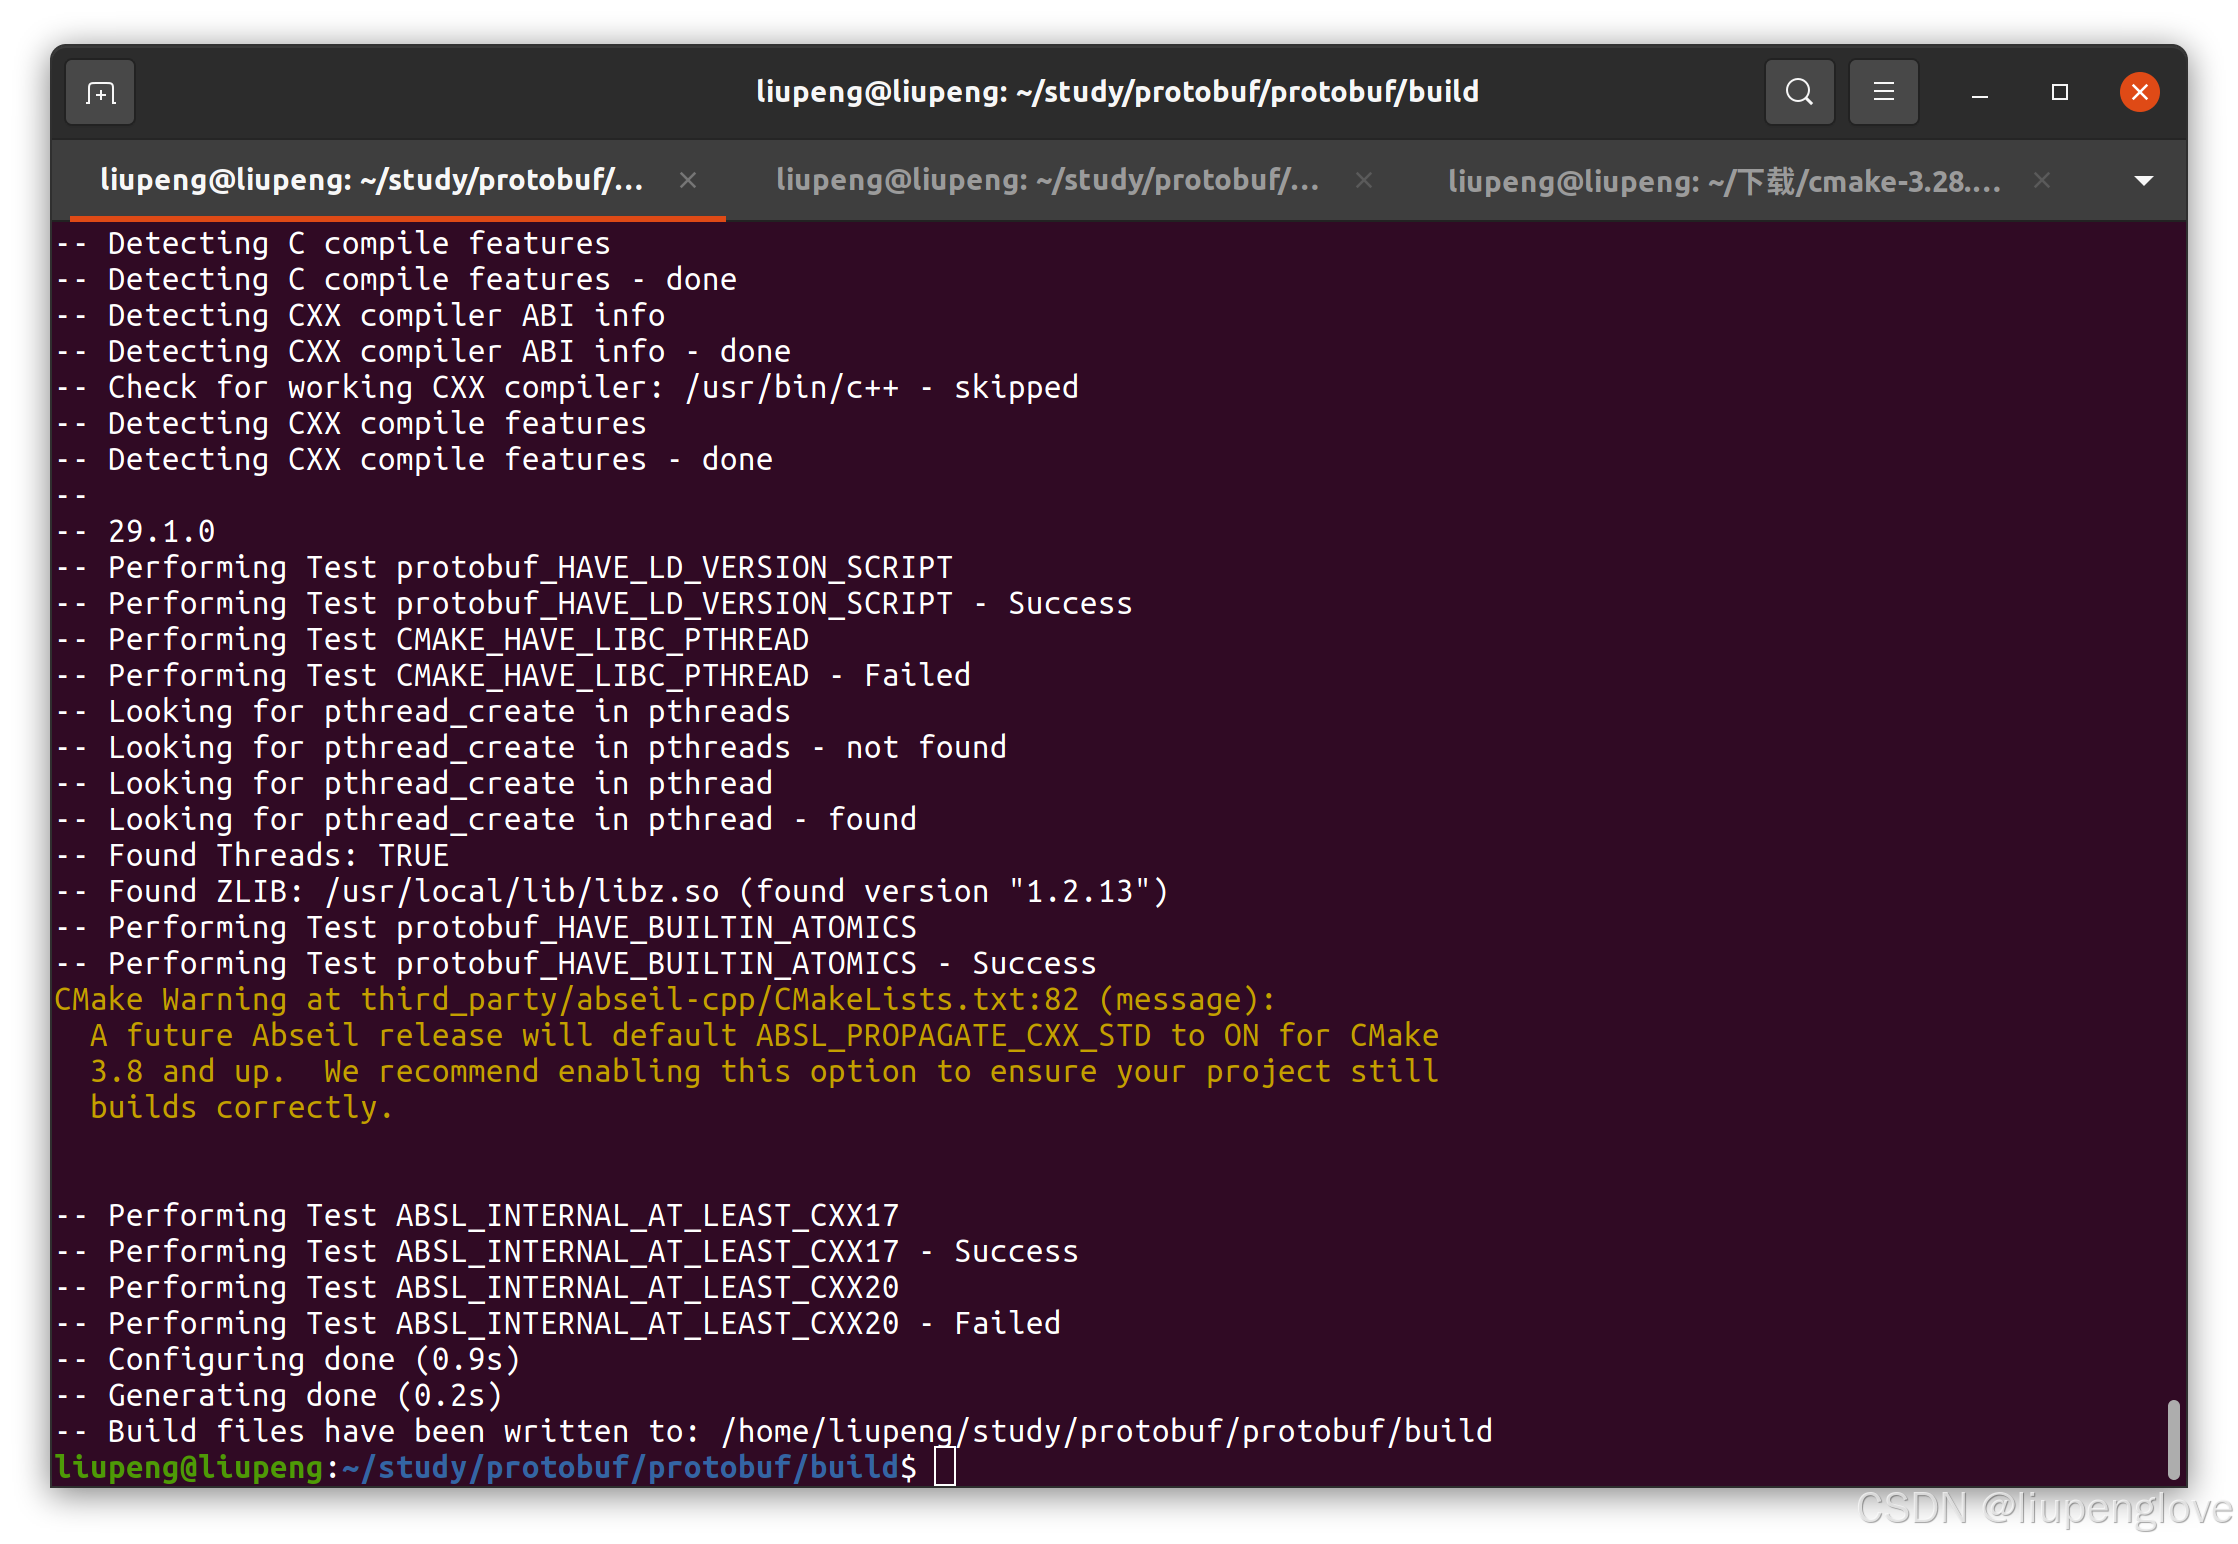Click the 'Found Threads: TRUE' line
This screenshot has height=1544, width=2238.
coord(252,855)
